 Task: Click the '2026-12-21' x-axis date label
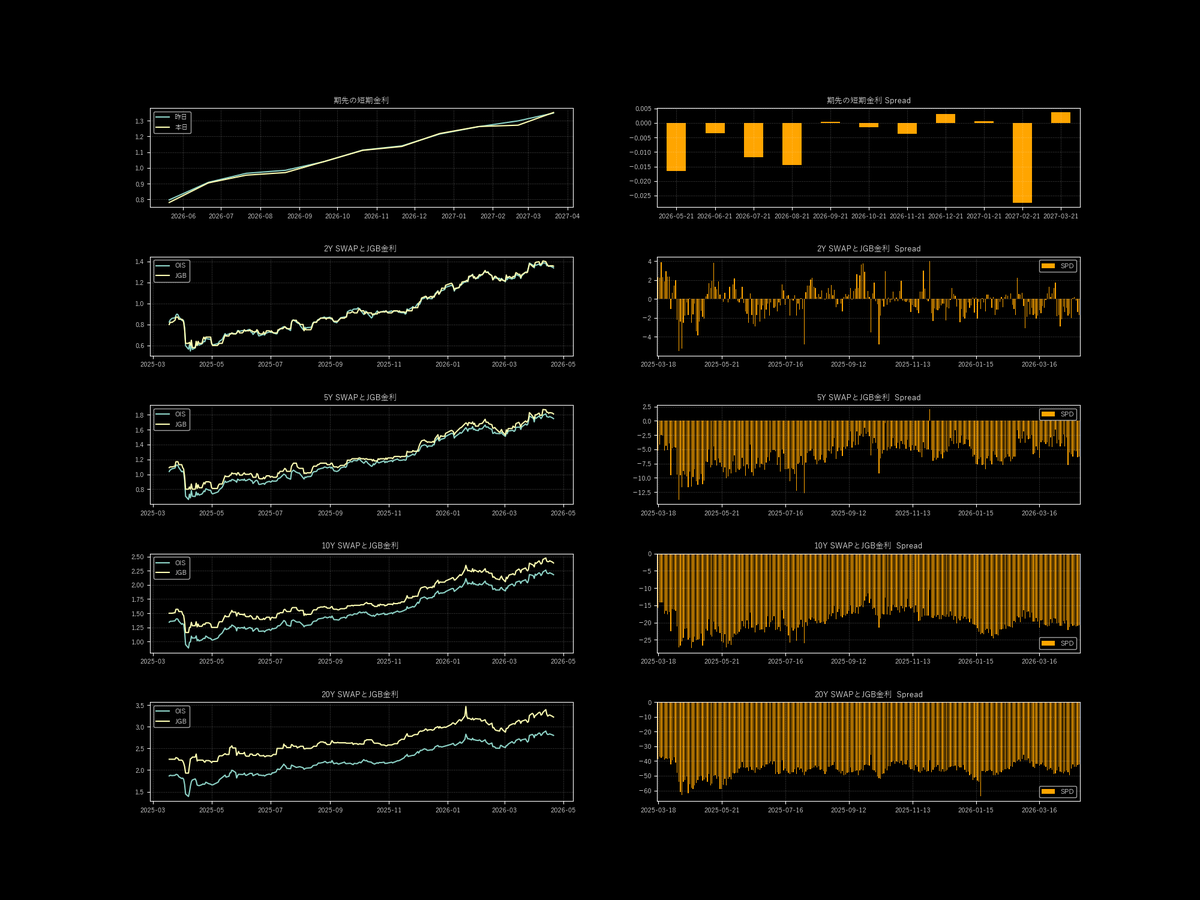tap(945, 216)
